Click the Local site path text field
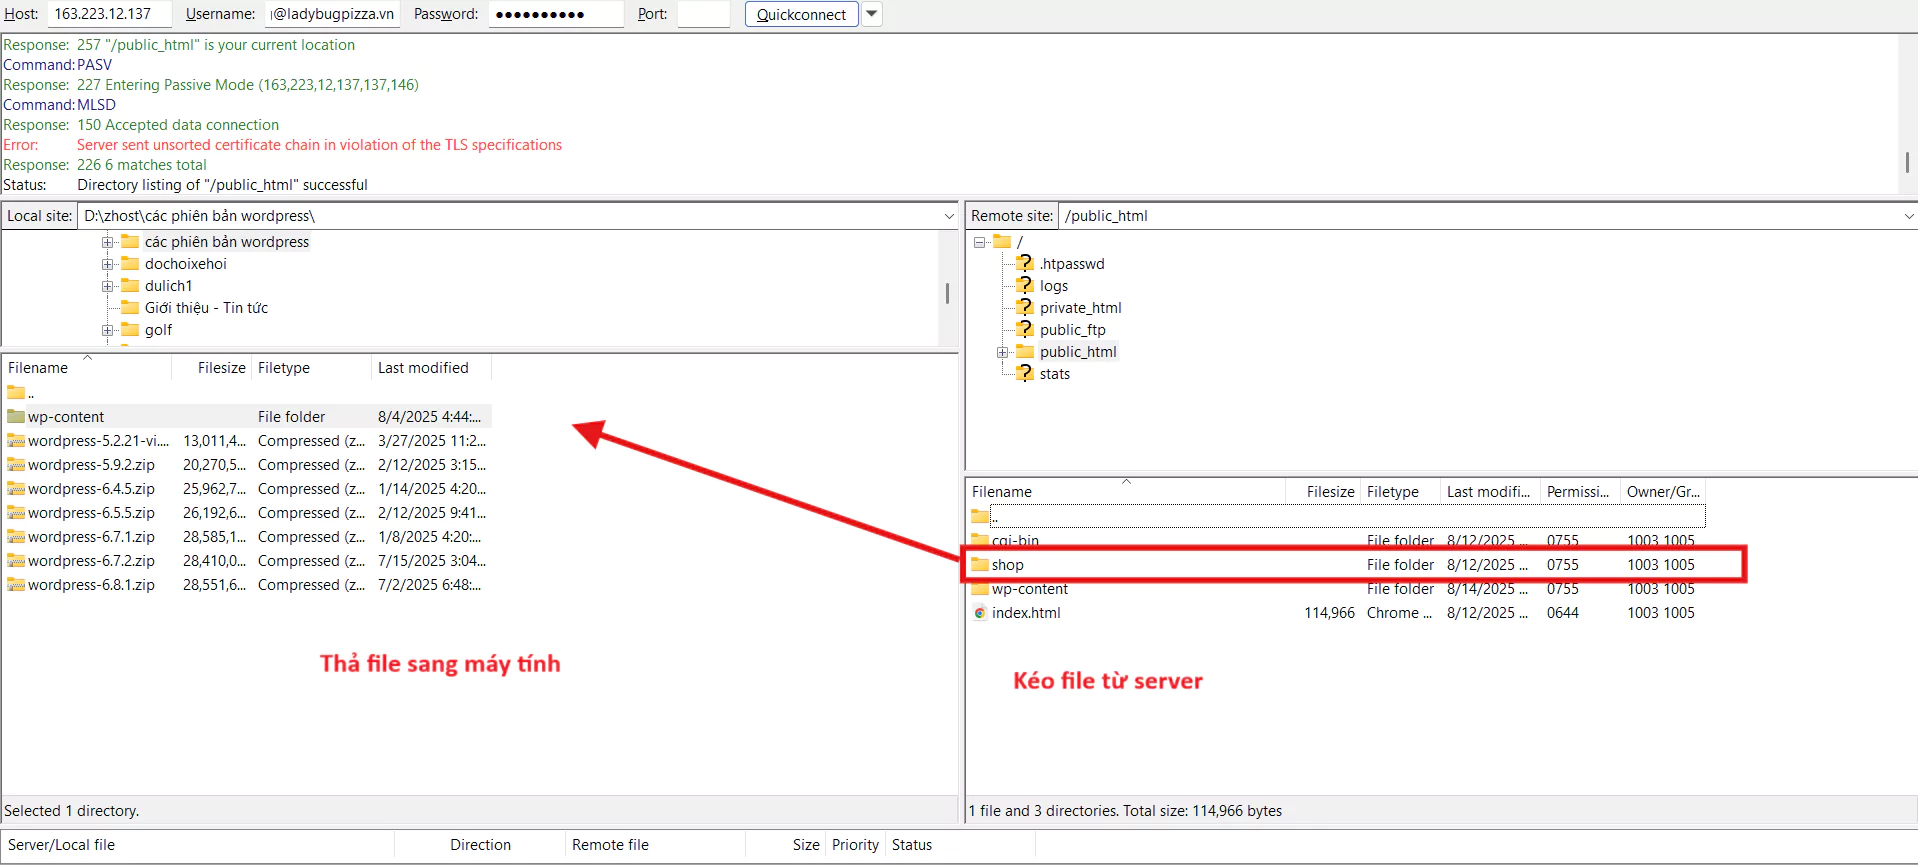The image size is (1918, 865). 510,216
